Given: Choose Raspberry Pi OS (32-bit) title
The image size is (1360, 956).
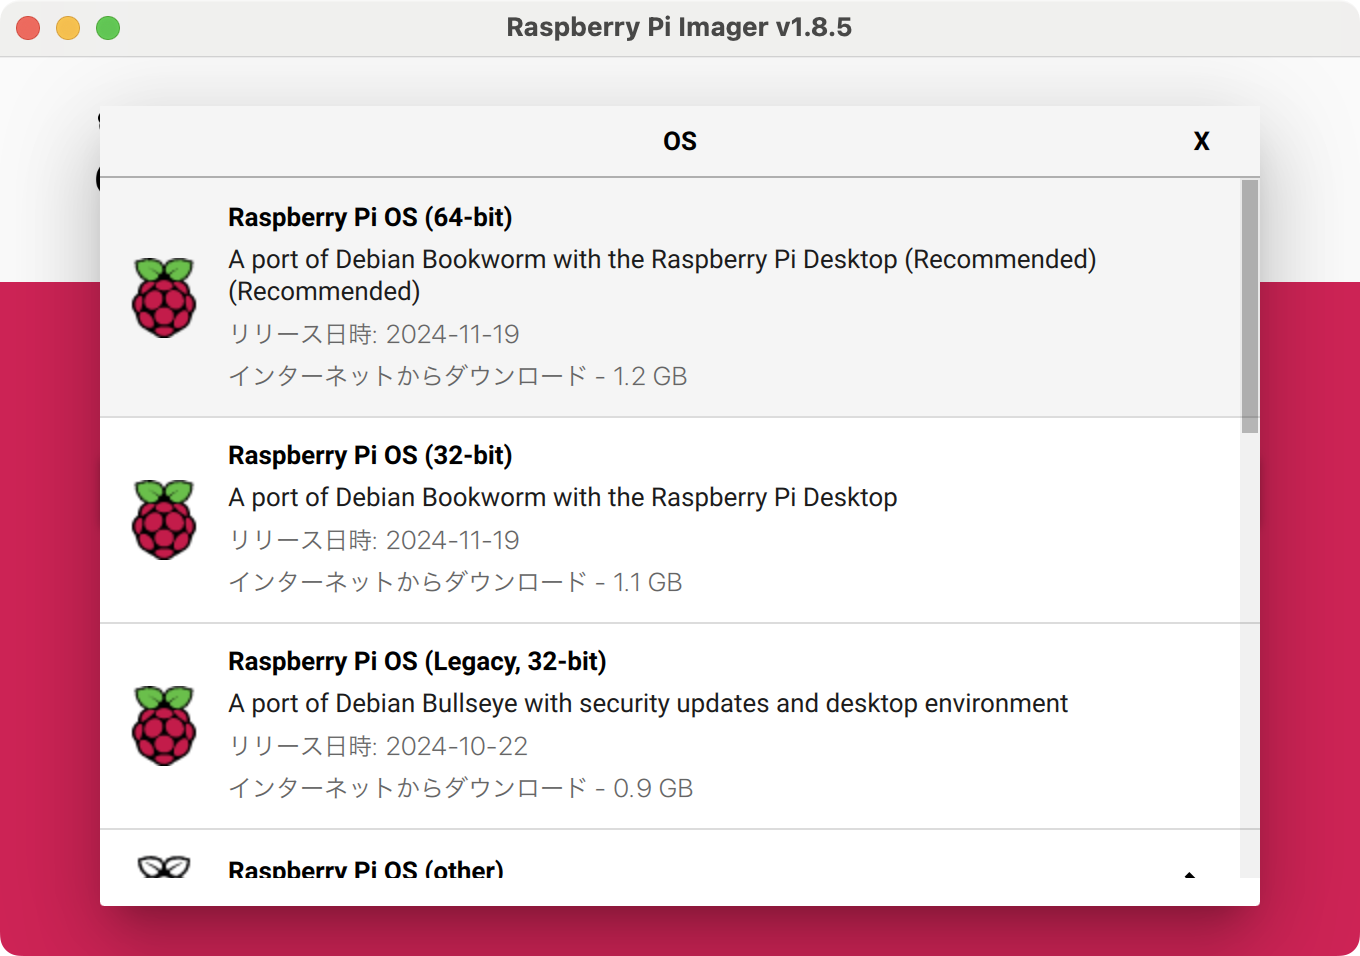Looking at the screenshot, I should 370,455.
